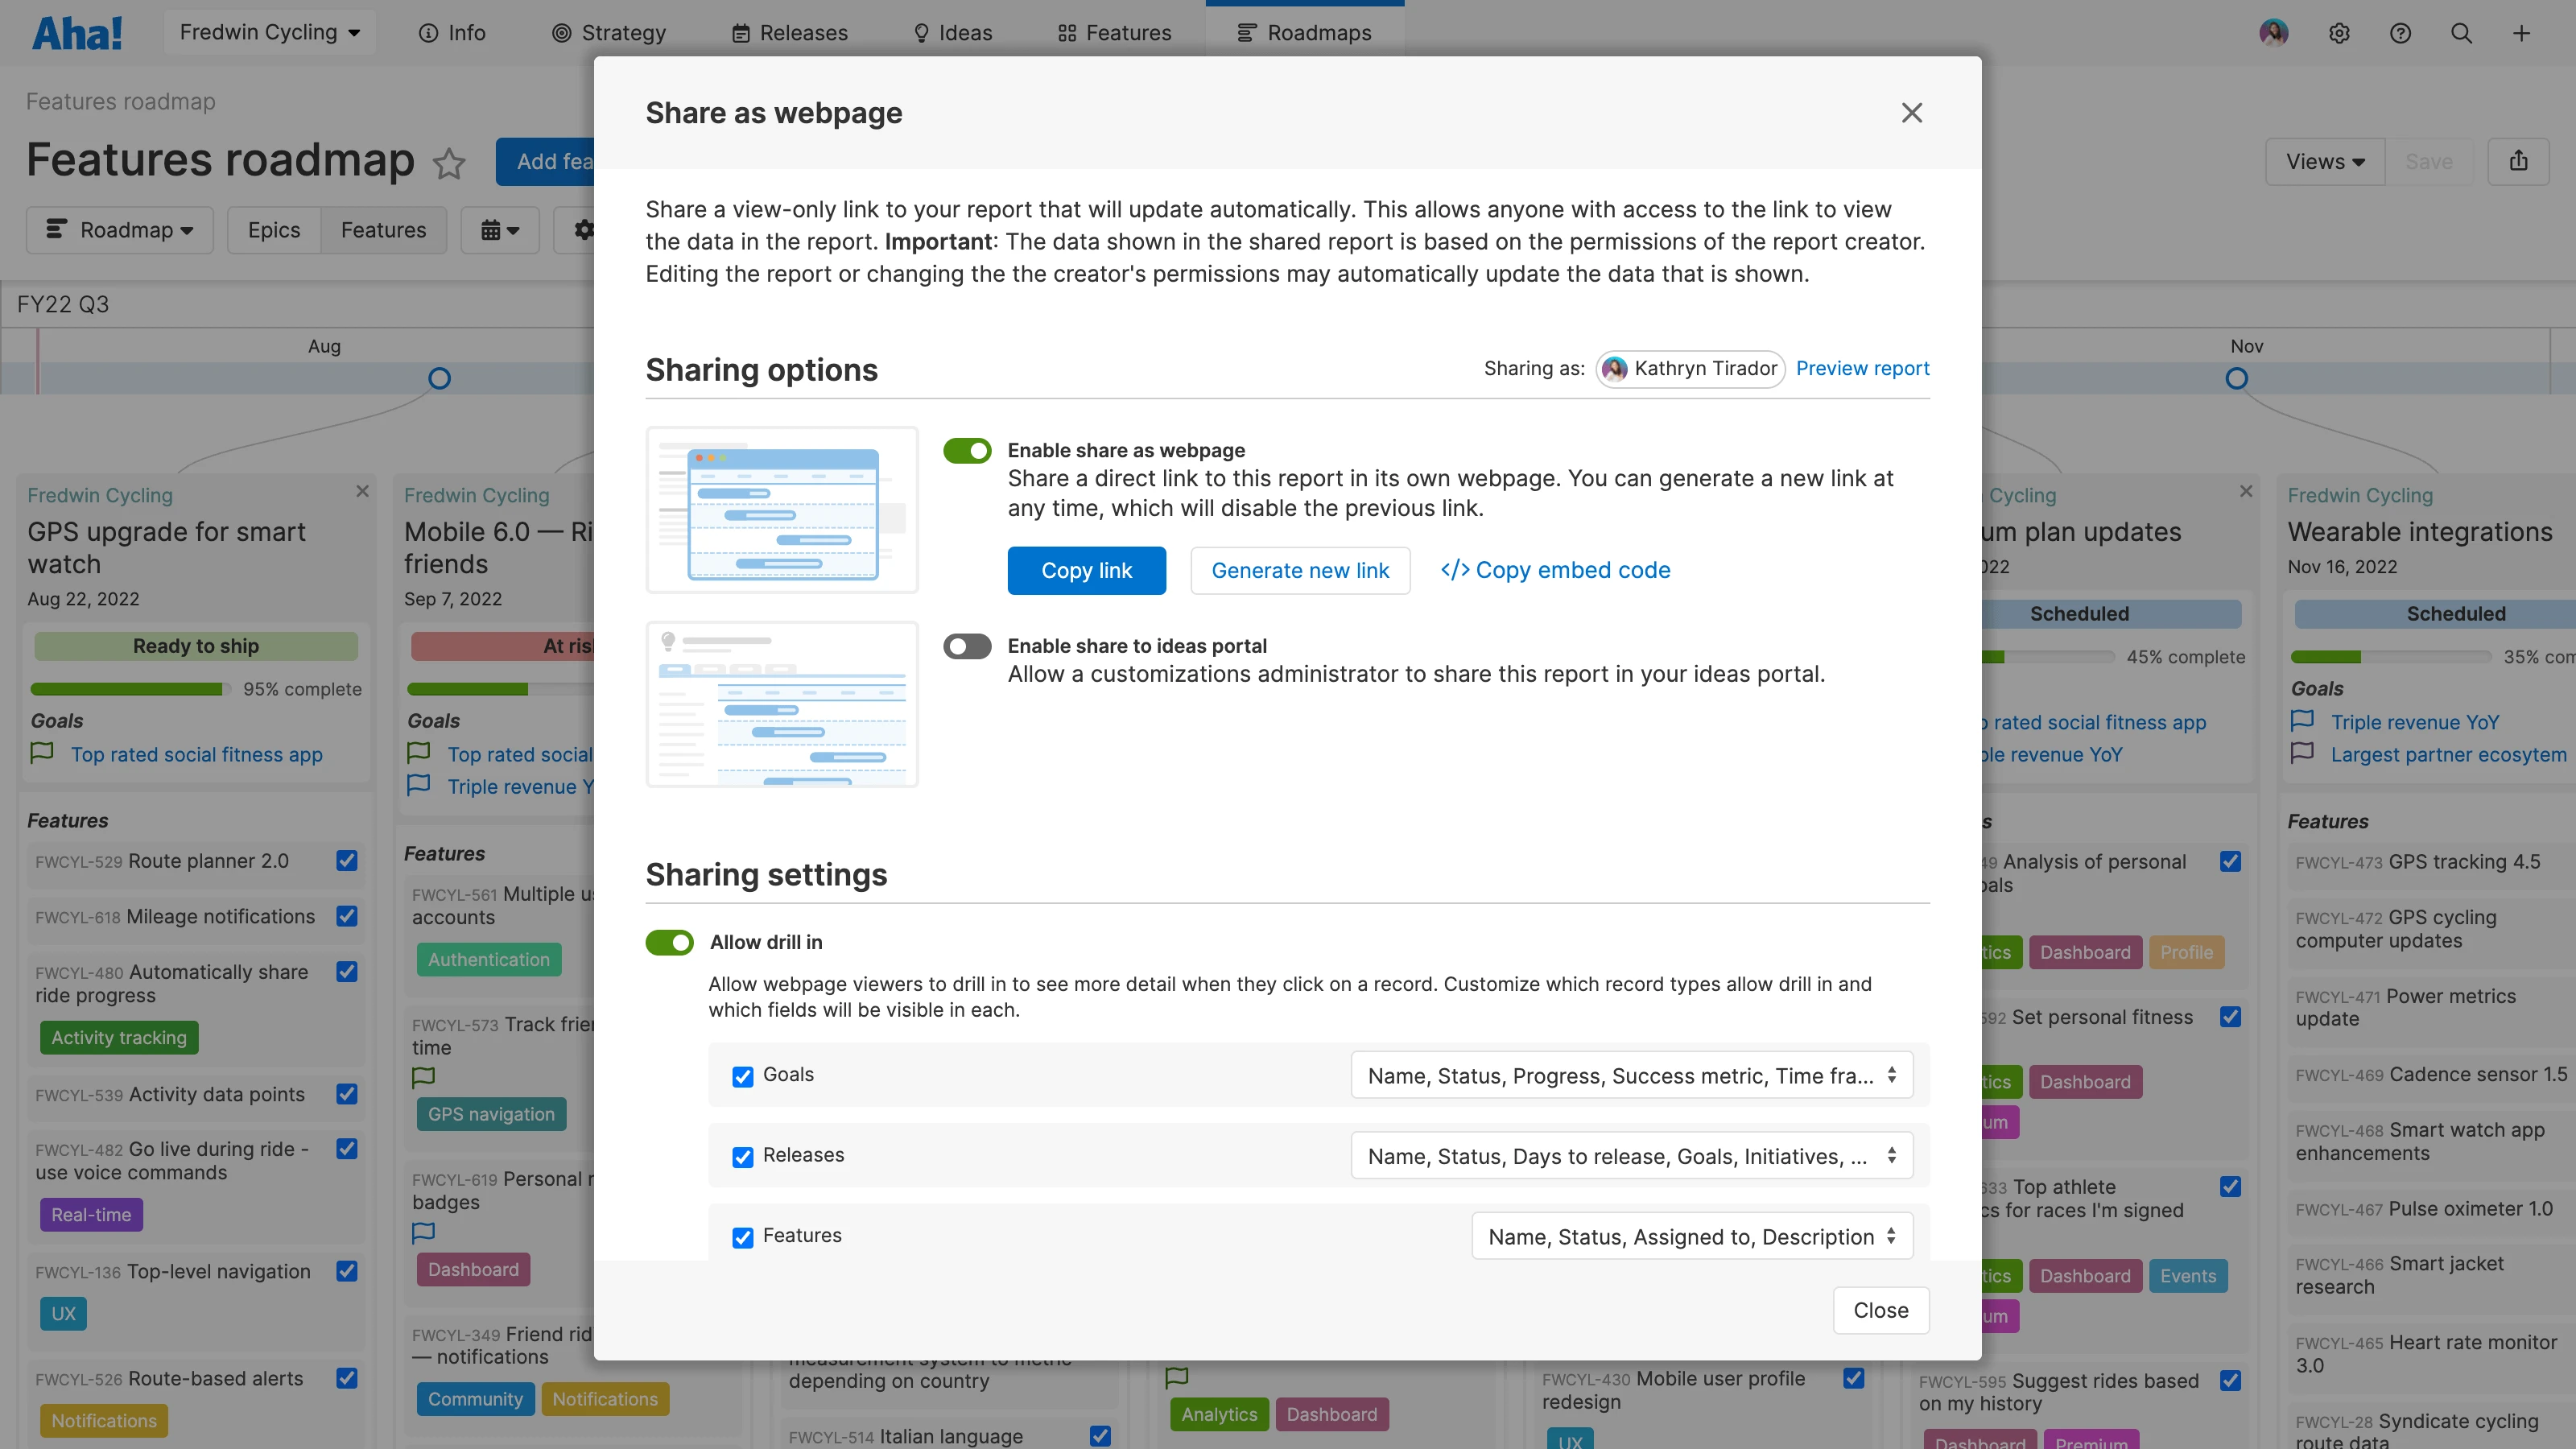
Task: Open the Views dropdown
Action: [2324, 161]
